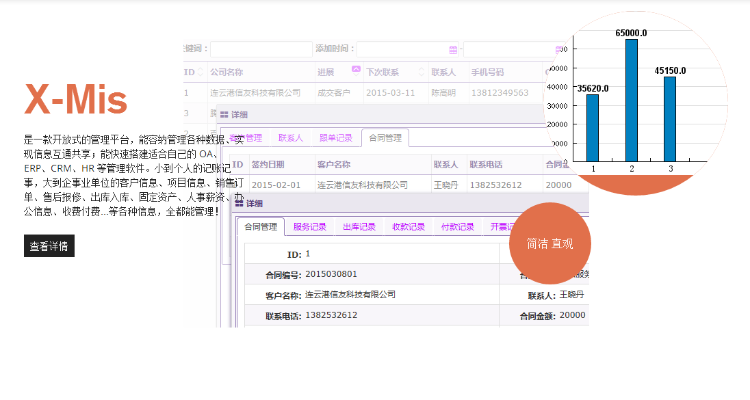Screen dimensions: 750x400
Task: Click the 65000.0 bar in the chart
Action: point(631,100)
